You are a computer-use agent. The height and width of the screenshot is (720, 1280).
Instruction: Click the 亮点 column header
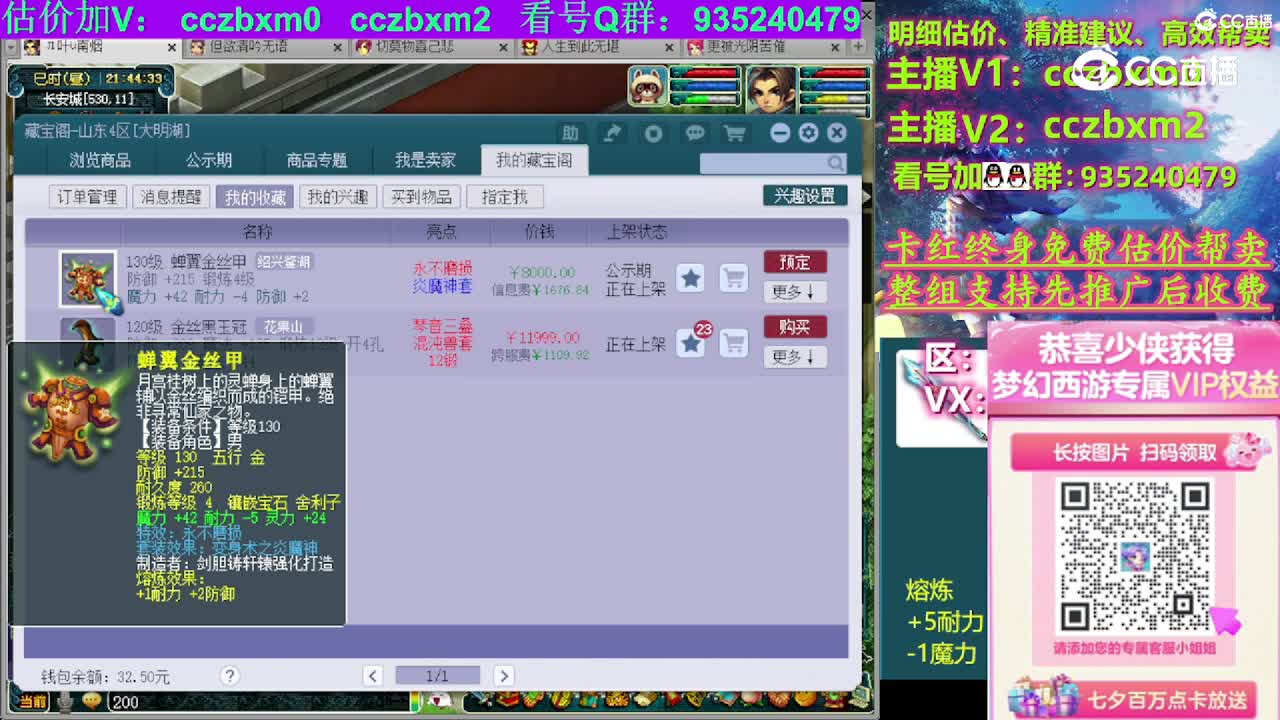click(x=441, y=232)
